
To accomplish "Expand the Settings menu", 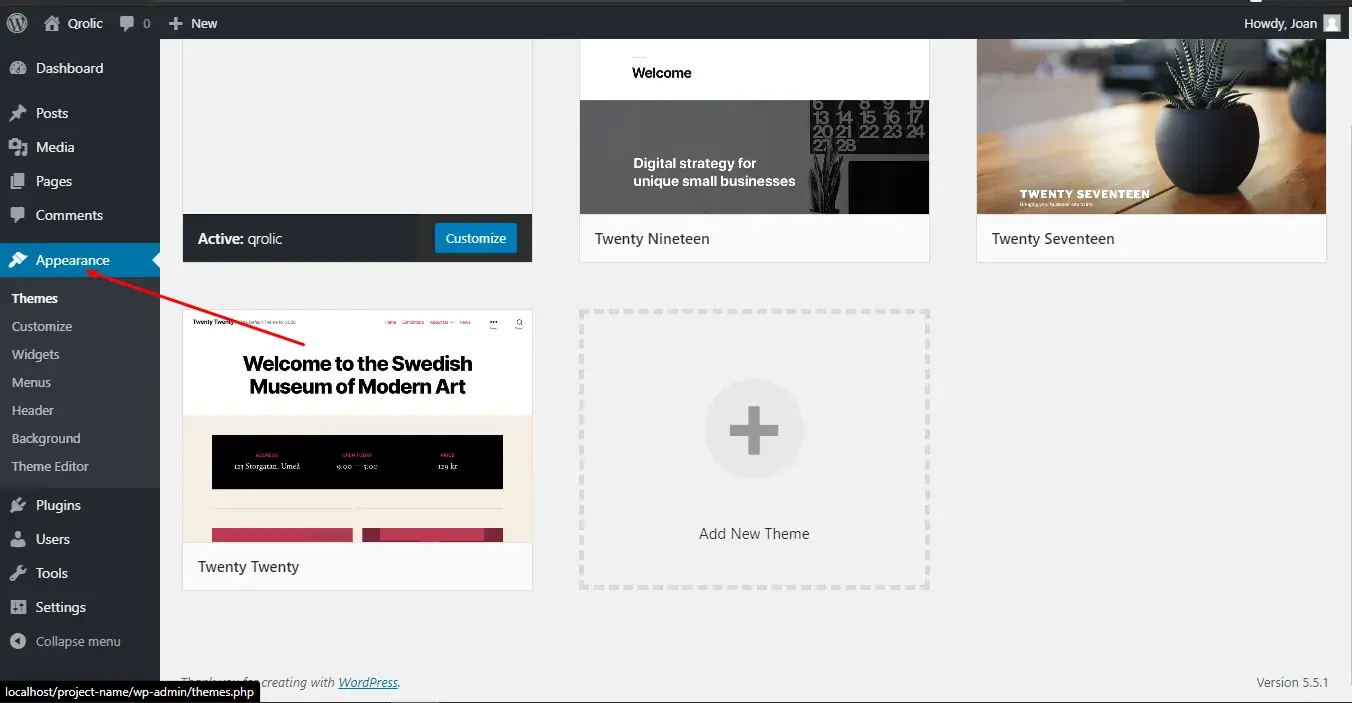I will click(x=60, y=607).
